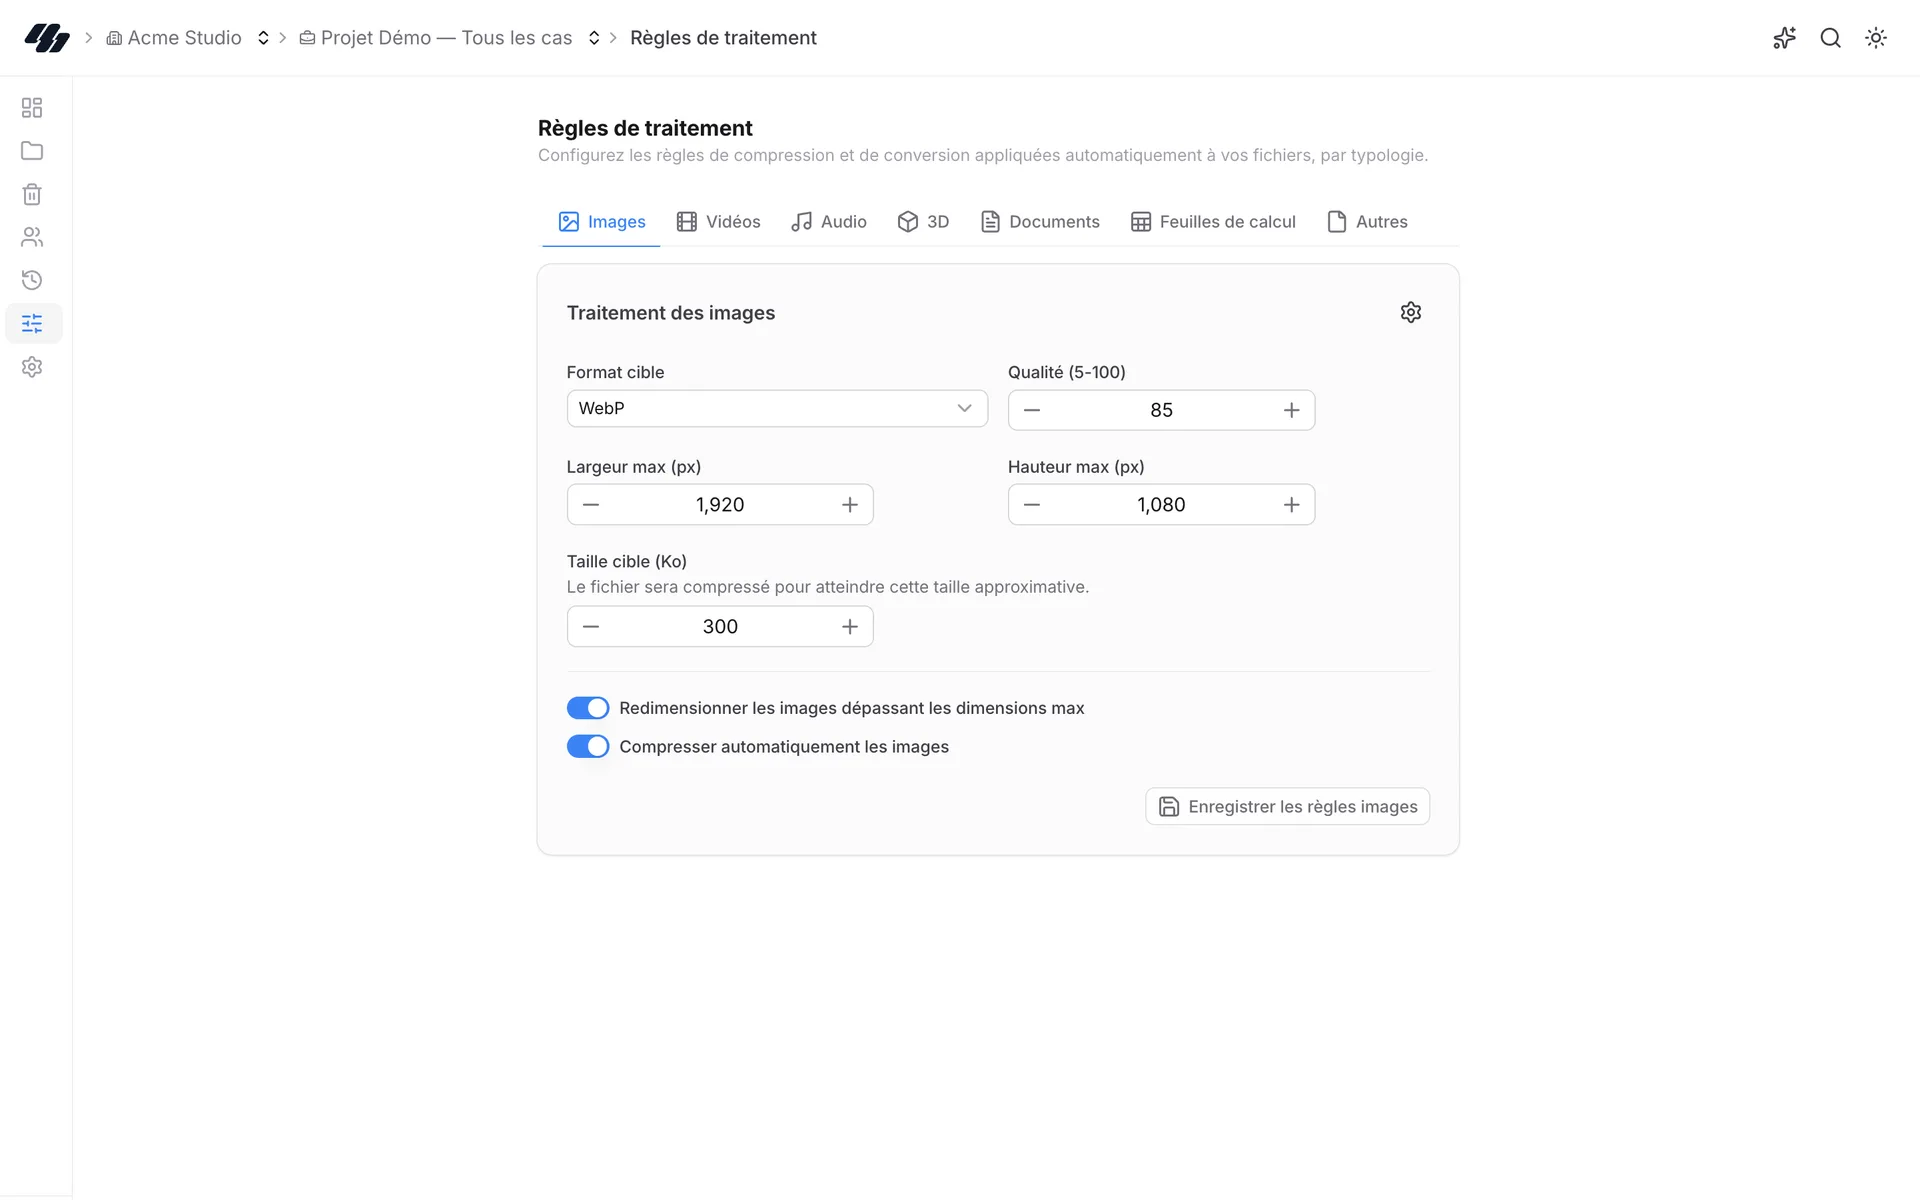
Task: Click the Hauteur max field showing 1,080
Action: tap(1161, 505)
